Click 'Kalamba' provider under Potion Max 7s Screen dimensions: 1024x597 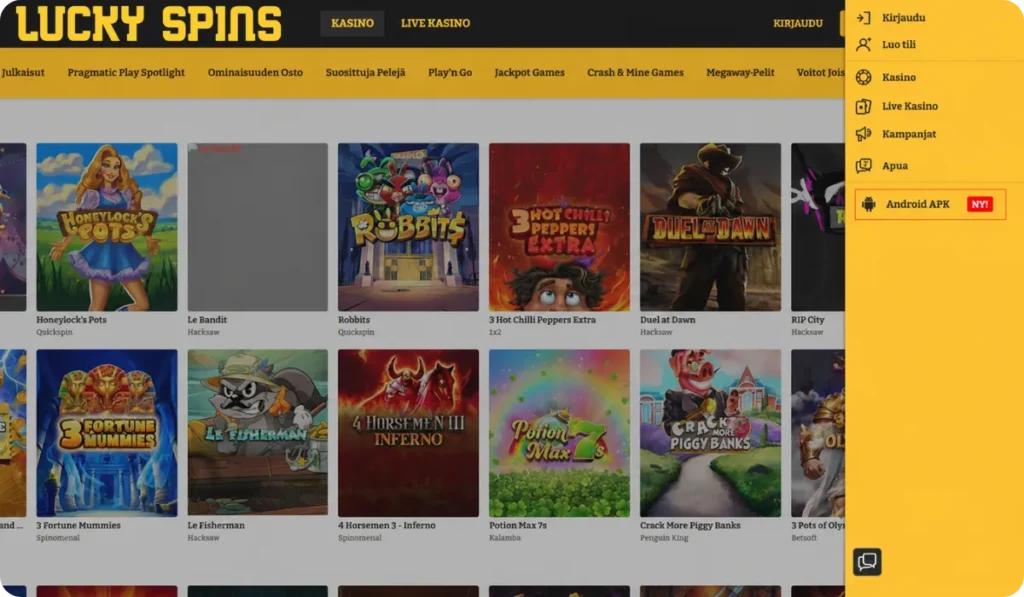click(505, 538)
